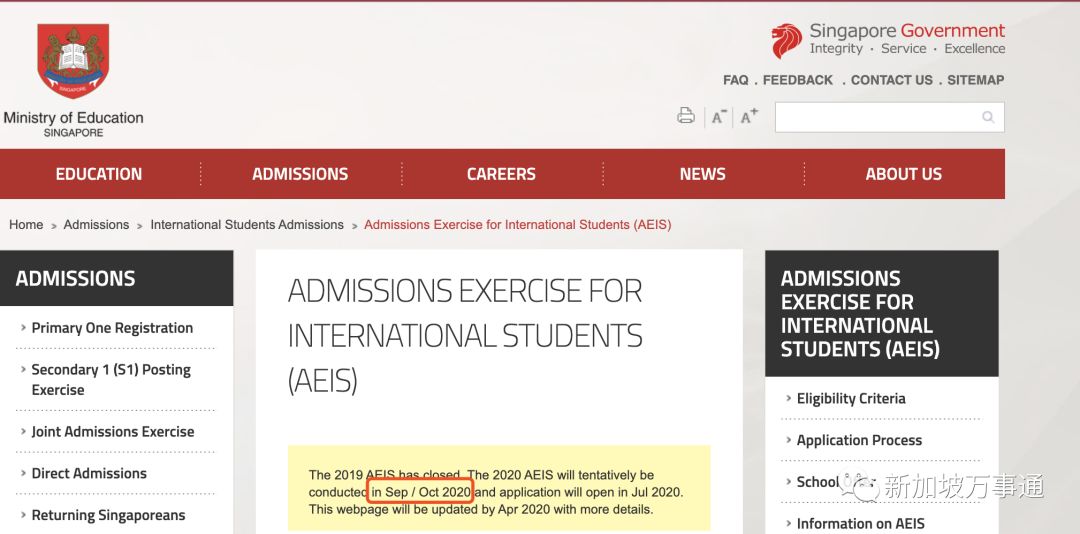Click the printer icon
This screenshot has height=534, width=1080.
point(685,116)
